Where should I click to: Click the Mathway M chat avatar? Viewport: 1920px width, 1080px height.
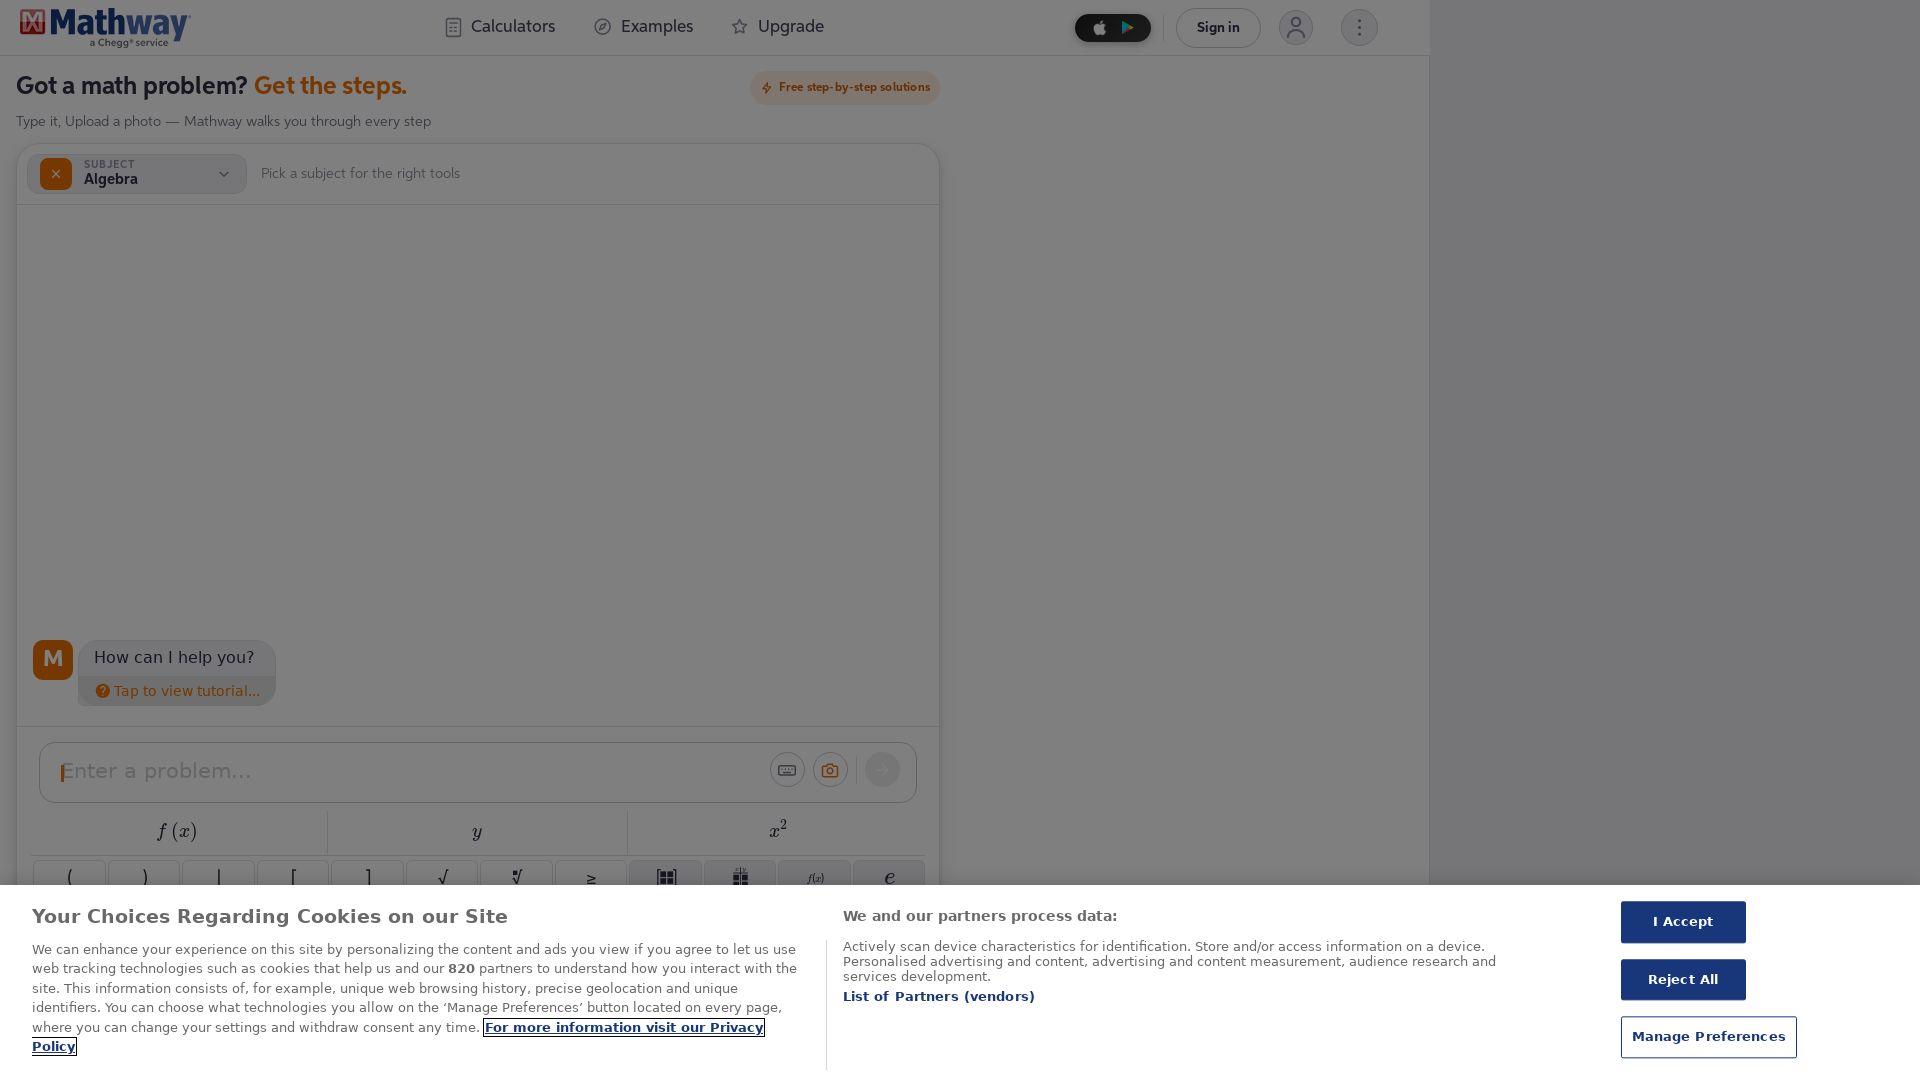pos(53,660)
